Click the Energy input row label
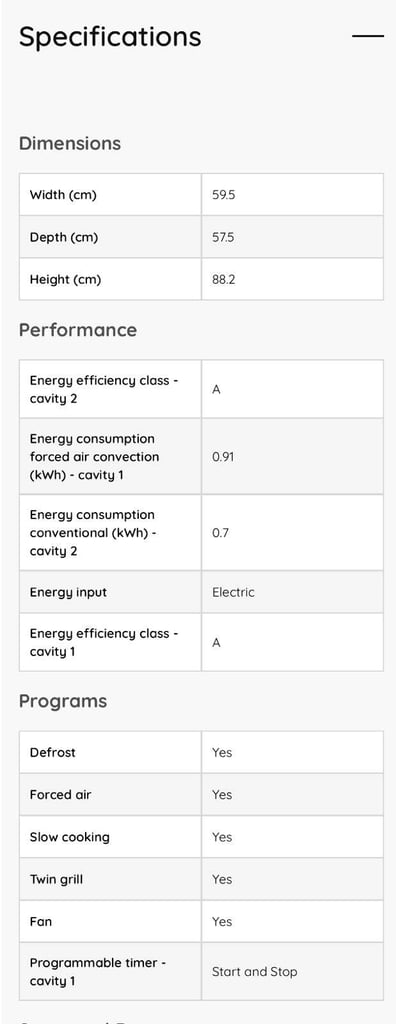Screen dimensions: 396x1024 point(68,592)
